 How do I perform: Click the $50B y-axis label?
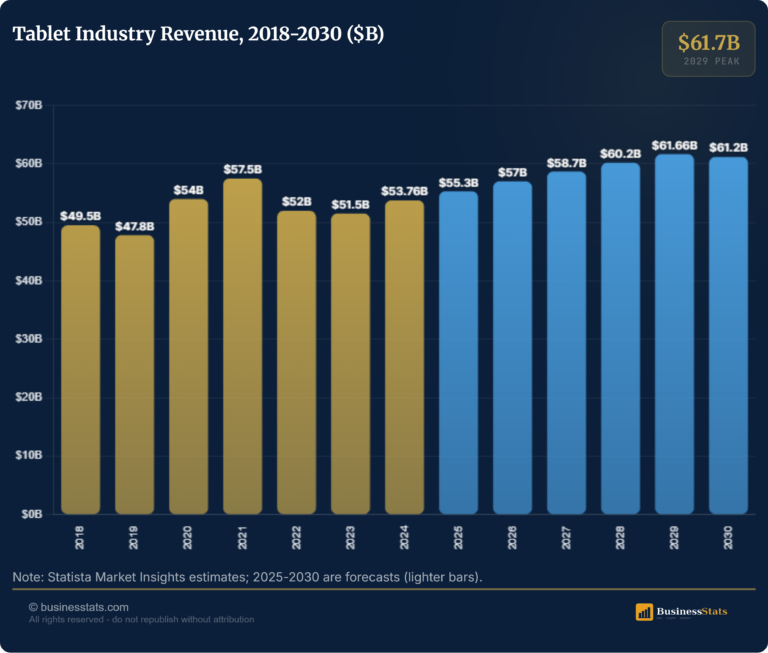pos(28,222)
